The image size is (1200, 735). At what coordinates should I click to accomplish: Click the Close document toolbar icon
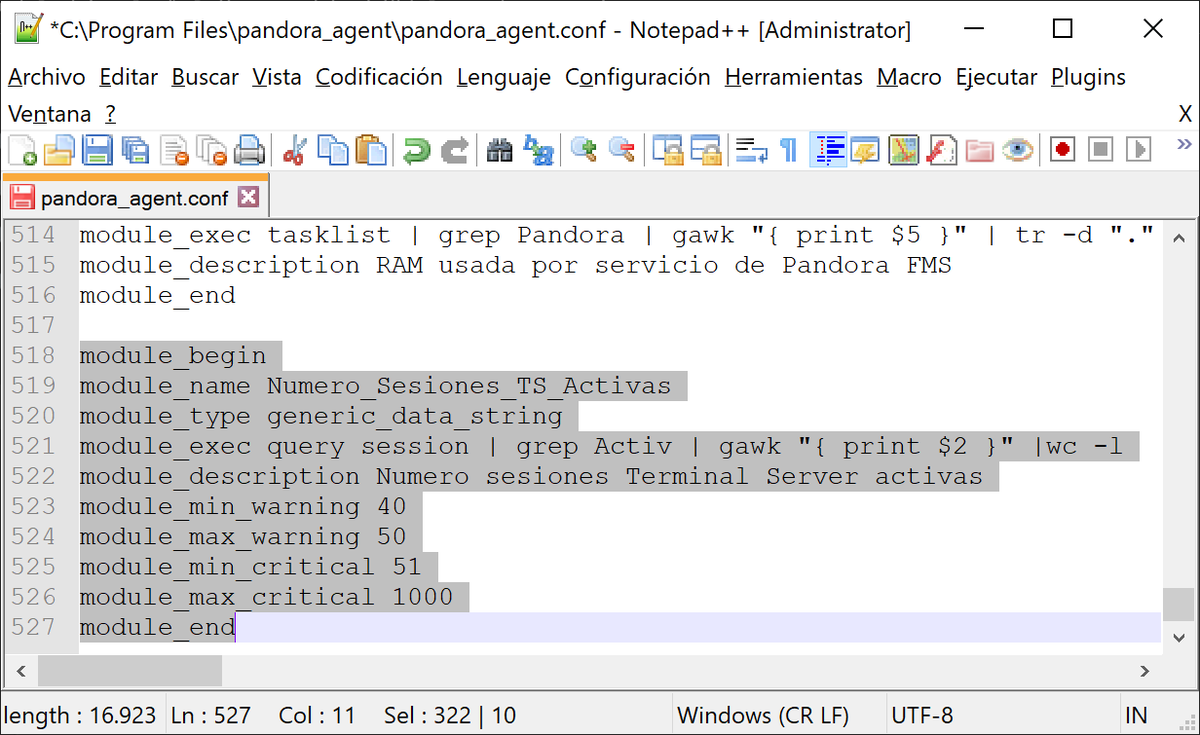pos(174,150)
